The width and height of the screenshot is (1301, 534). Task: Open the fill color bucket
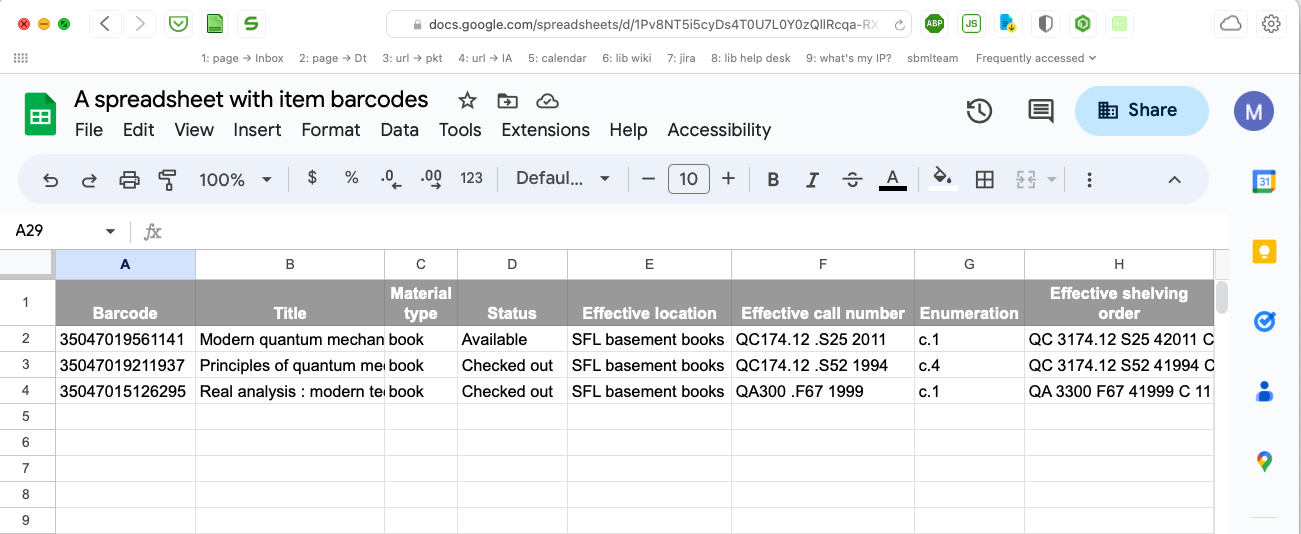click(x=942, y=179)
